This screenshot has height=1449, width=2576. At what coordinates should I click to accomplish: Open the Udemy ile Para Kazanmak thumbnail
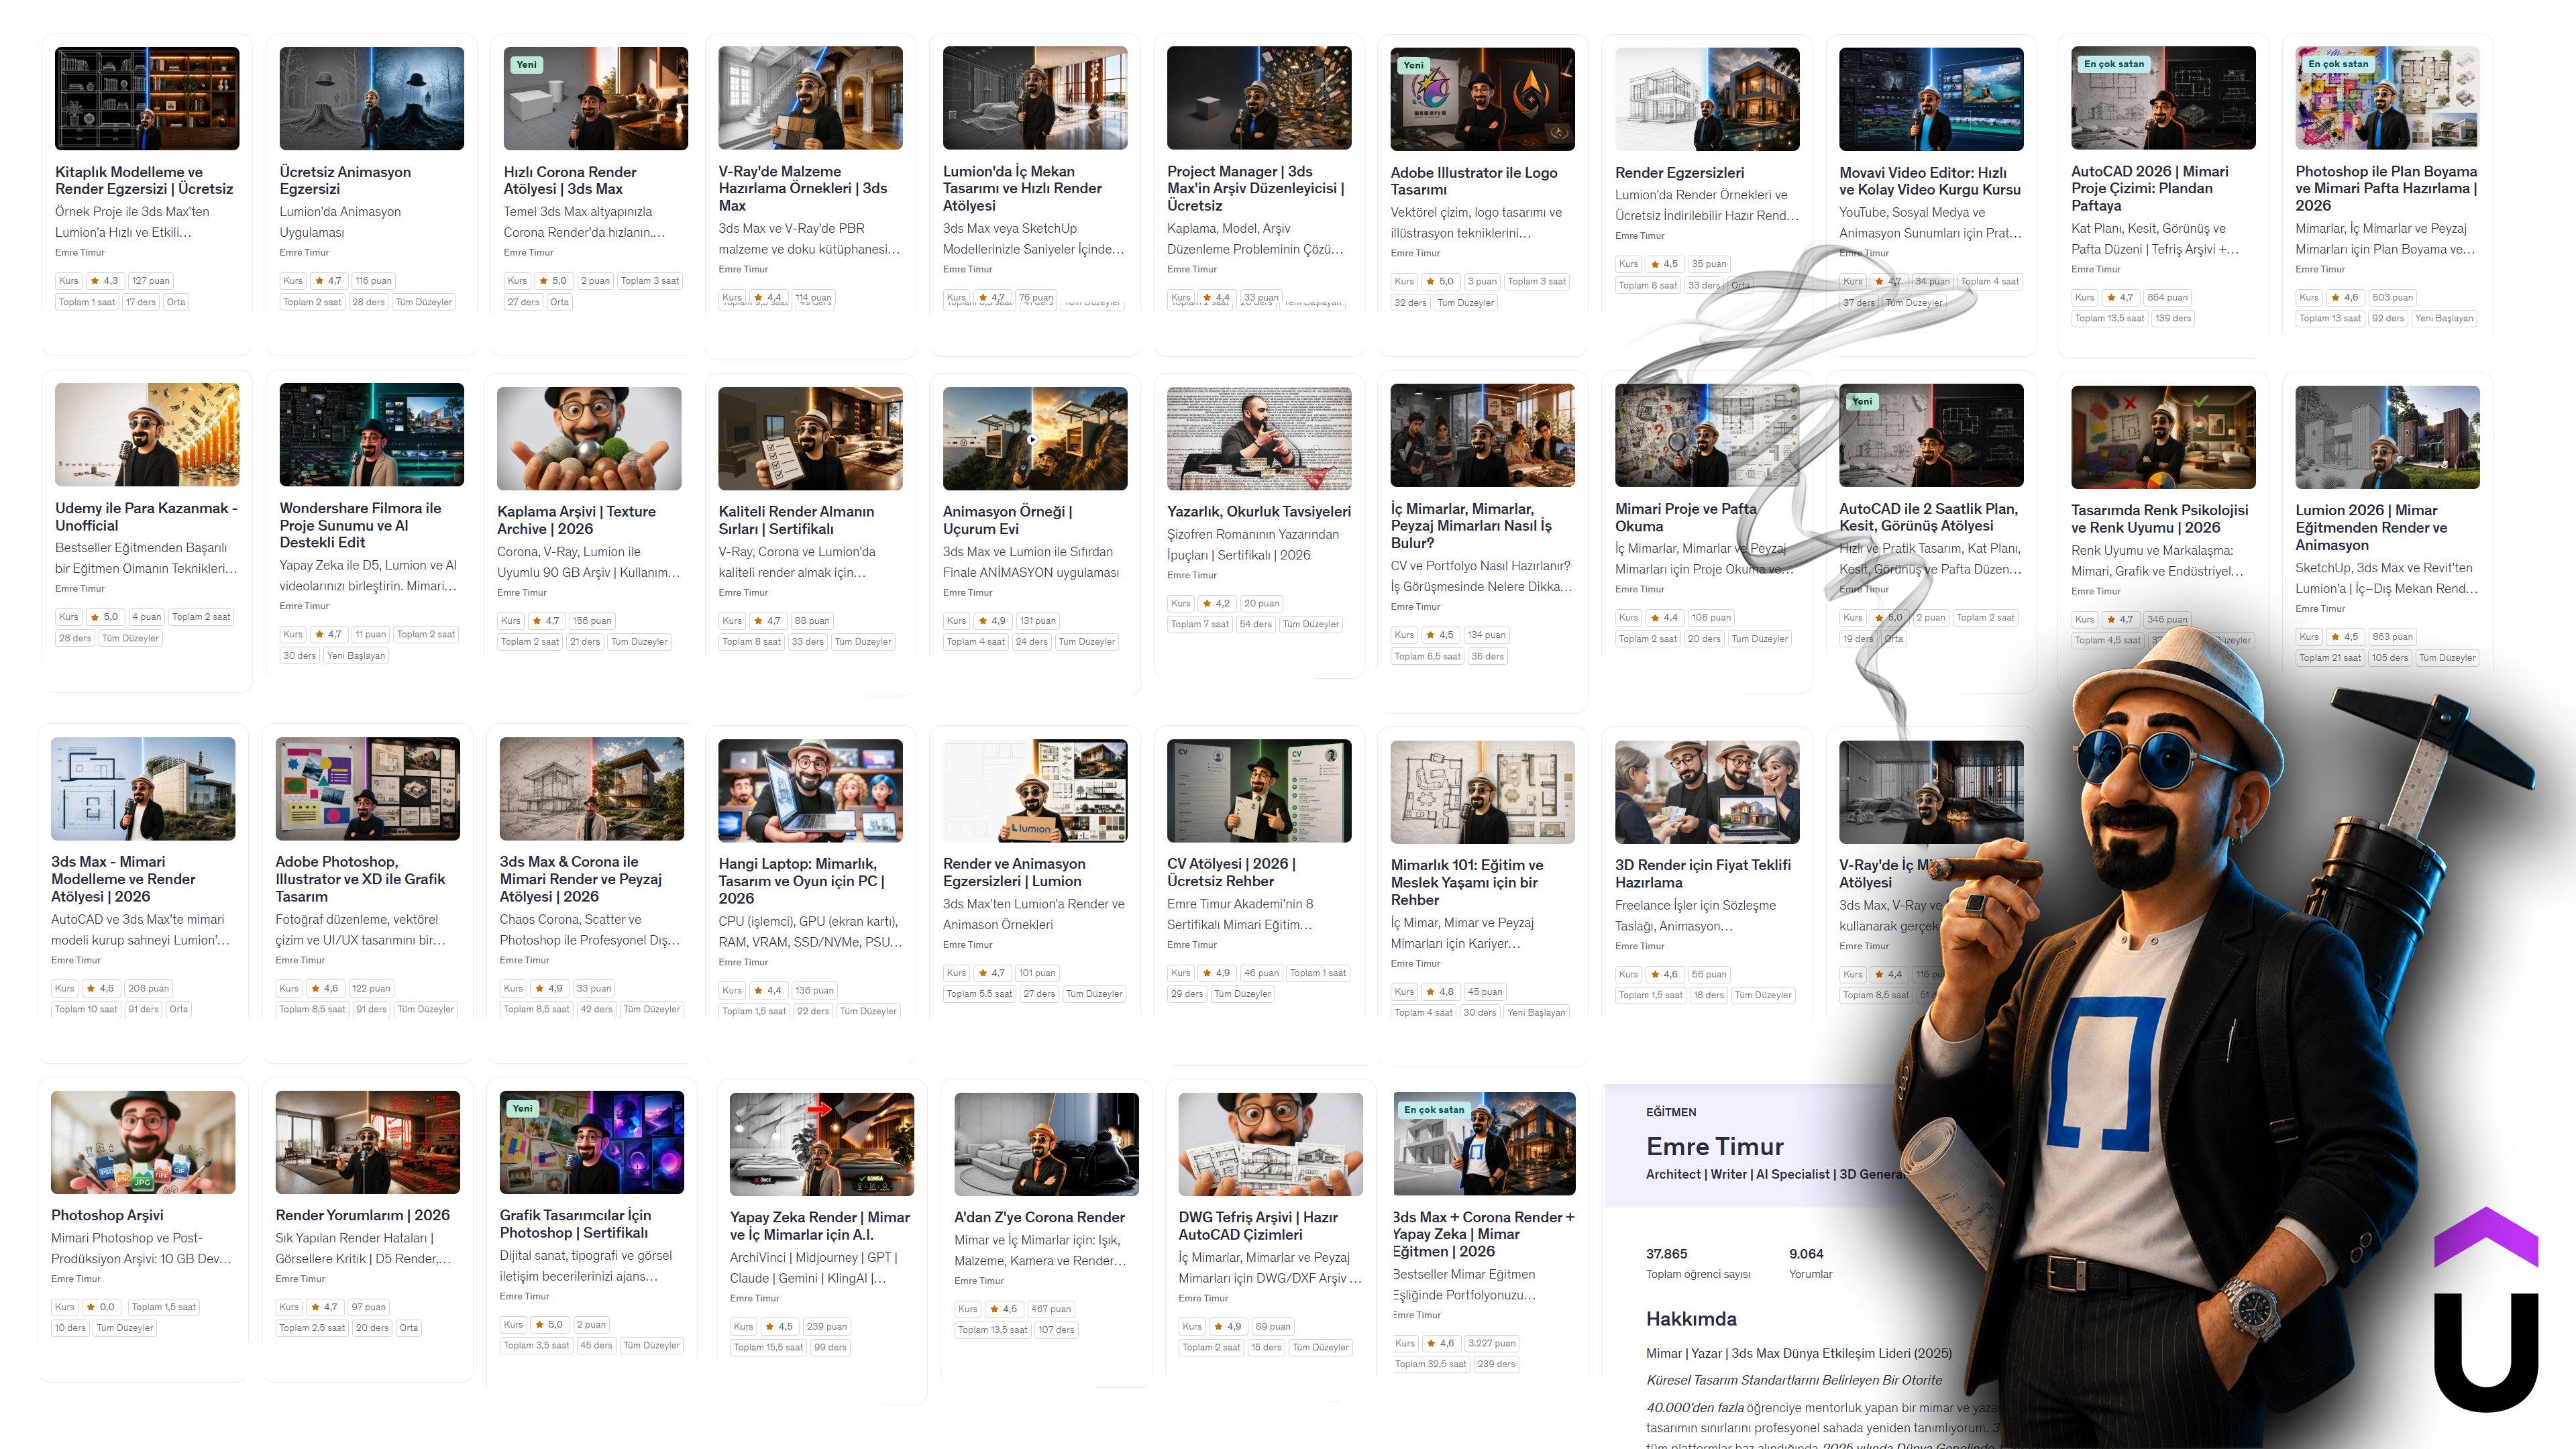pyautogui.click(x=147, y=434)
